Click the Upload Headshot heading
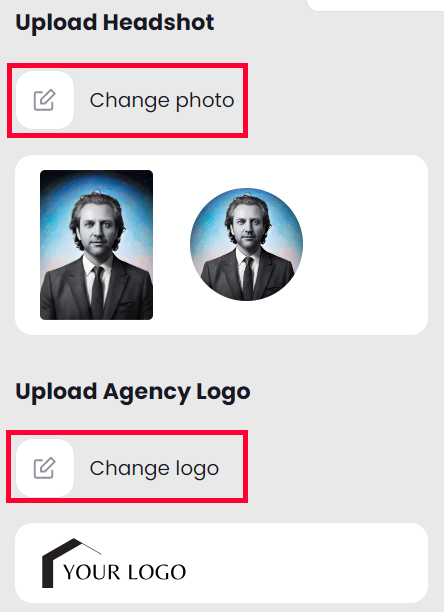 point(115,23)
